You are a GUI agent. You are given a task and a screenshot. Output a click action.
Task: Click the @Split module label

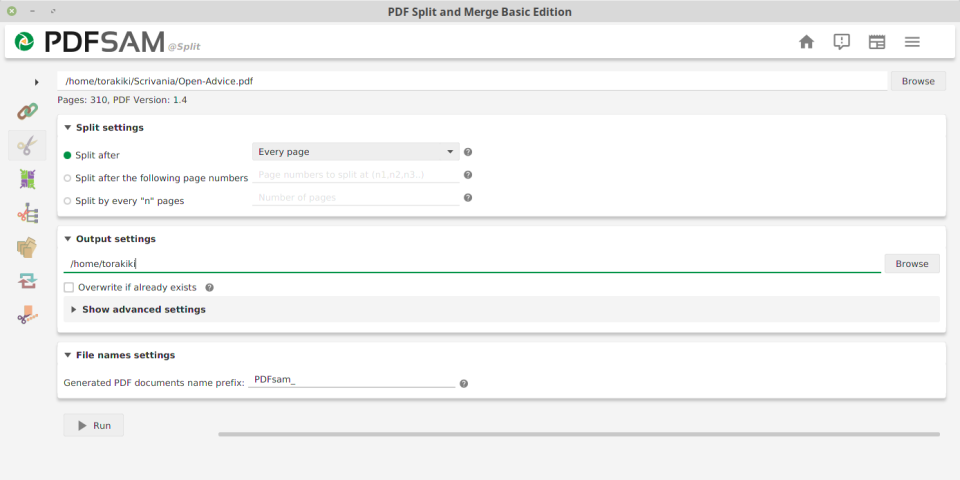184,47
